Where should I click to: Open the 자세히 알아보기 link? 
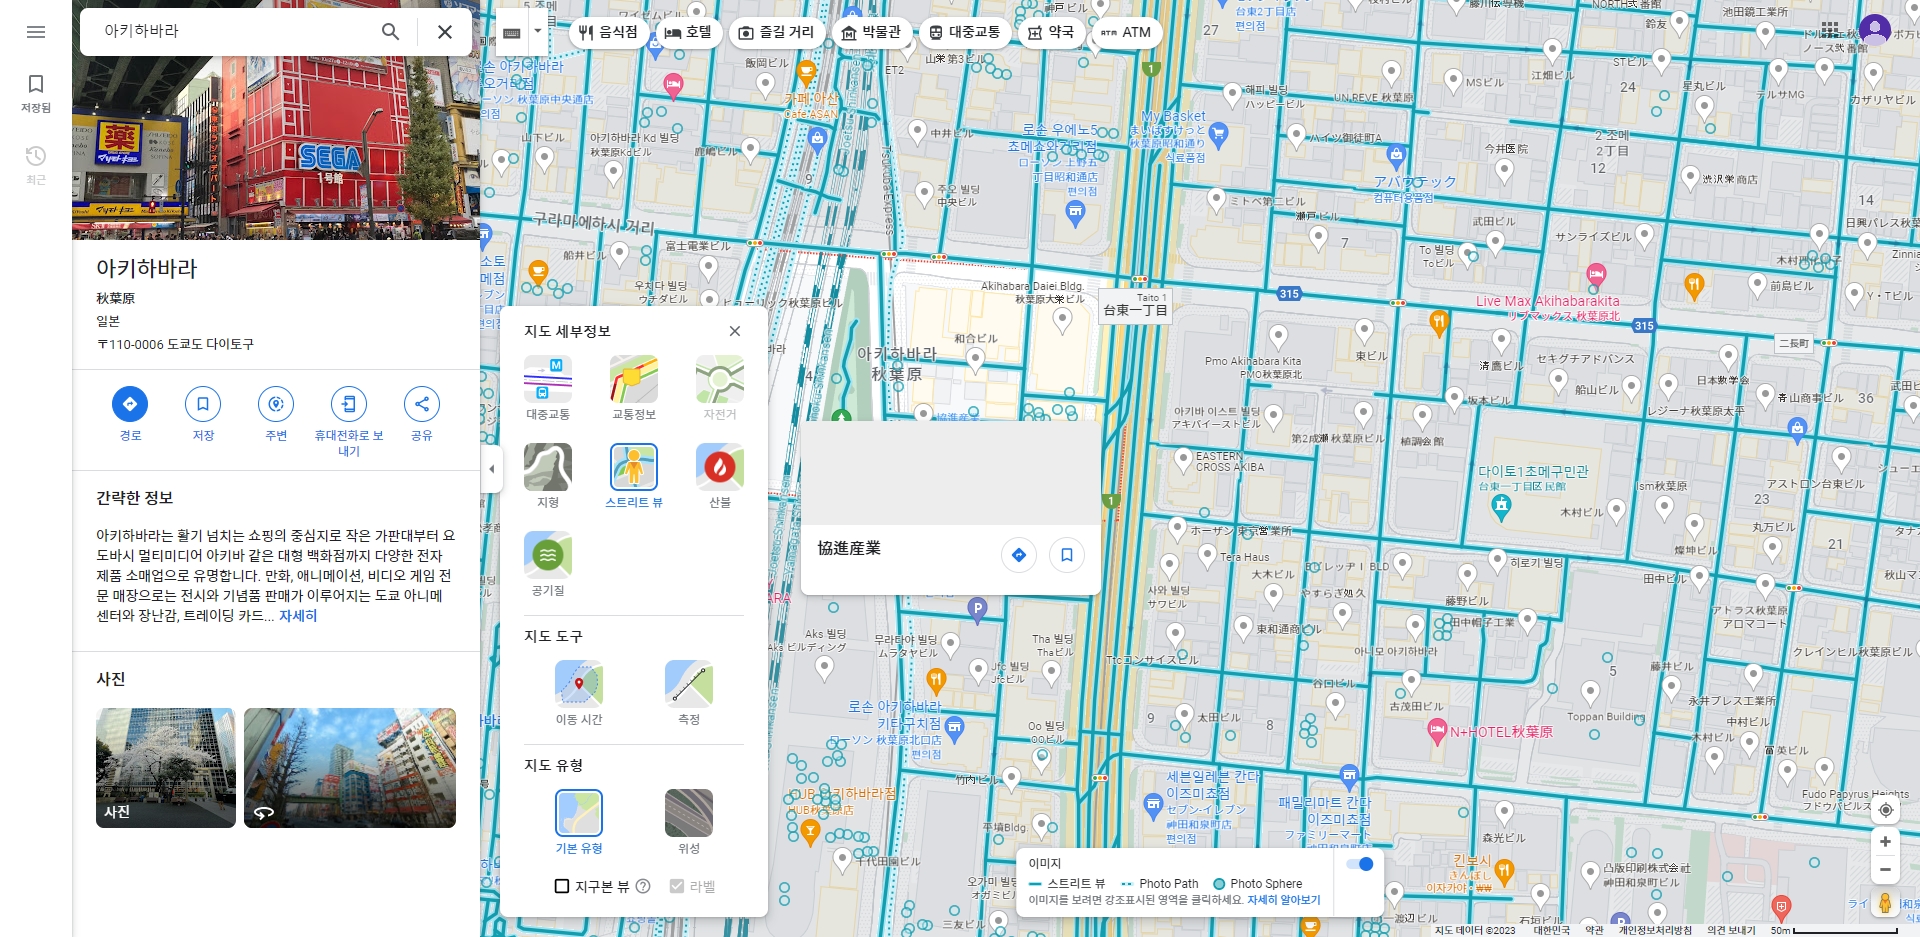[x=1284, y=900]
